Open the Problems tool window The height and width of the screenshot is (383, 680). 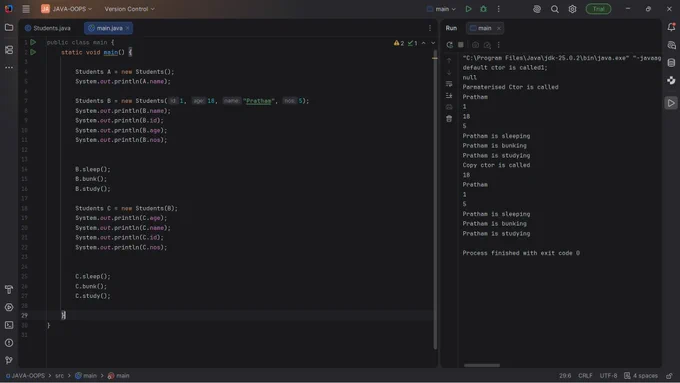(9, 343)
